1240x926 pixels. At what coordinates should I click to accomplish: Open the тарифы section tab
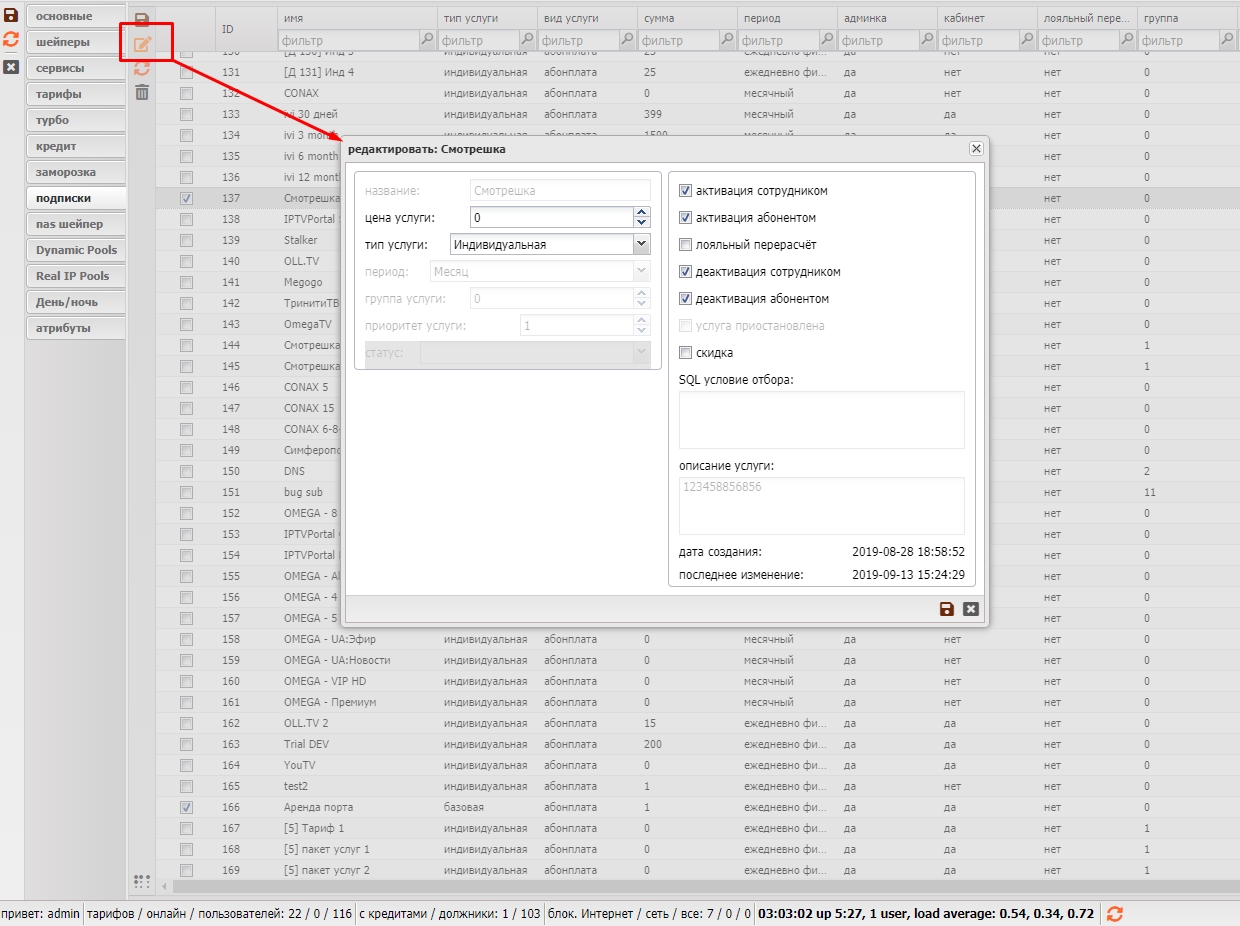click(x=75, y=94)
